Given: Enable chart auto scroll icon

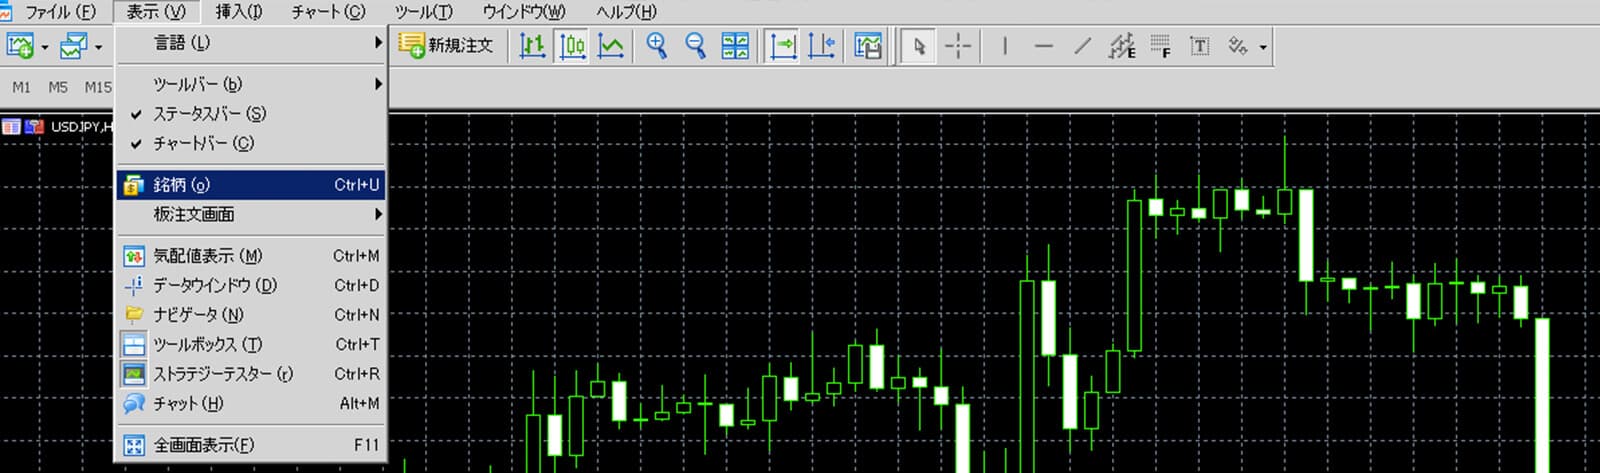Looking at the screenshot, I should [782, 46].
